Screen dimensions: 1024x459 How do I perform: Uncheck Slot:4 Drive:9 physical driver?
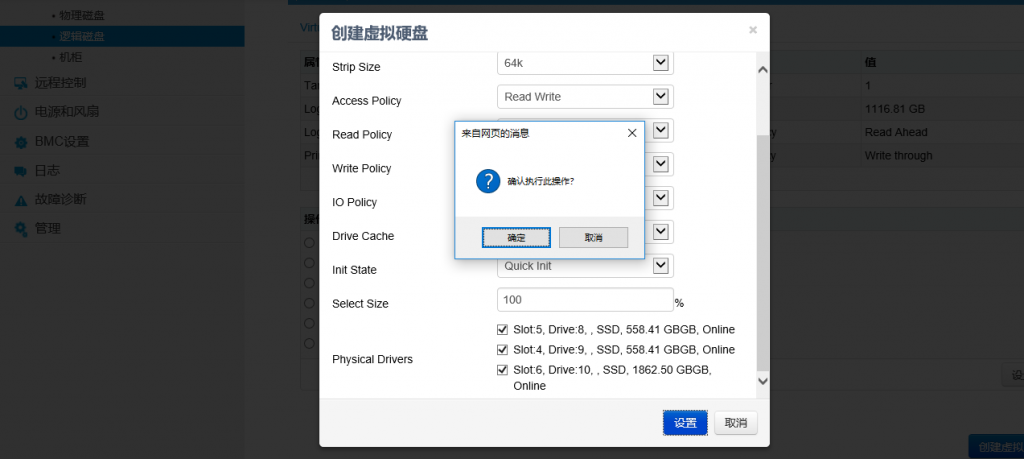[502, 350]
